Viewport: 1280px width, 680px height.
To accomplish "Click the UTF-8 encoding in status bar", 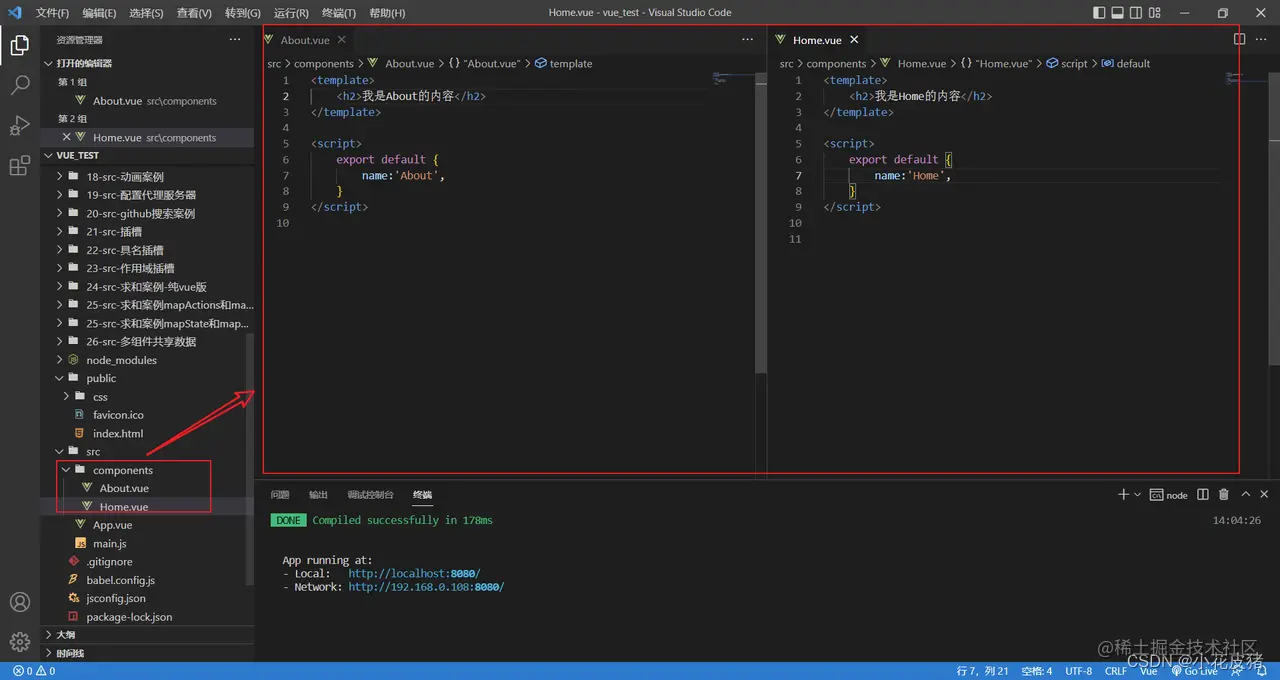I will (x=1078, y=671).
